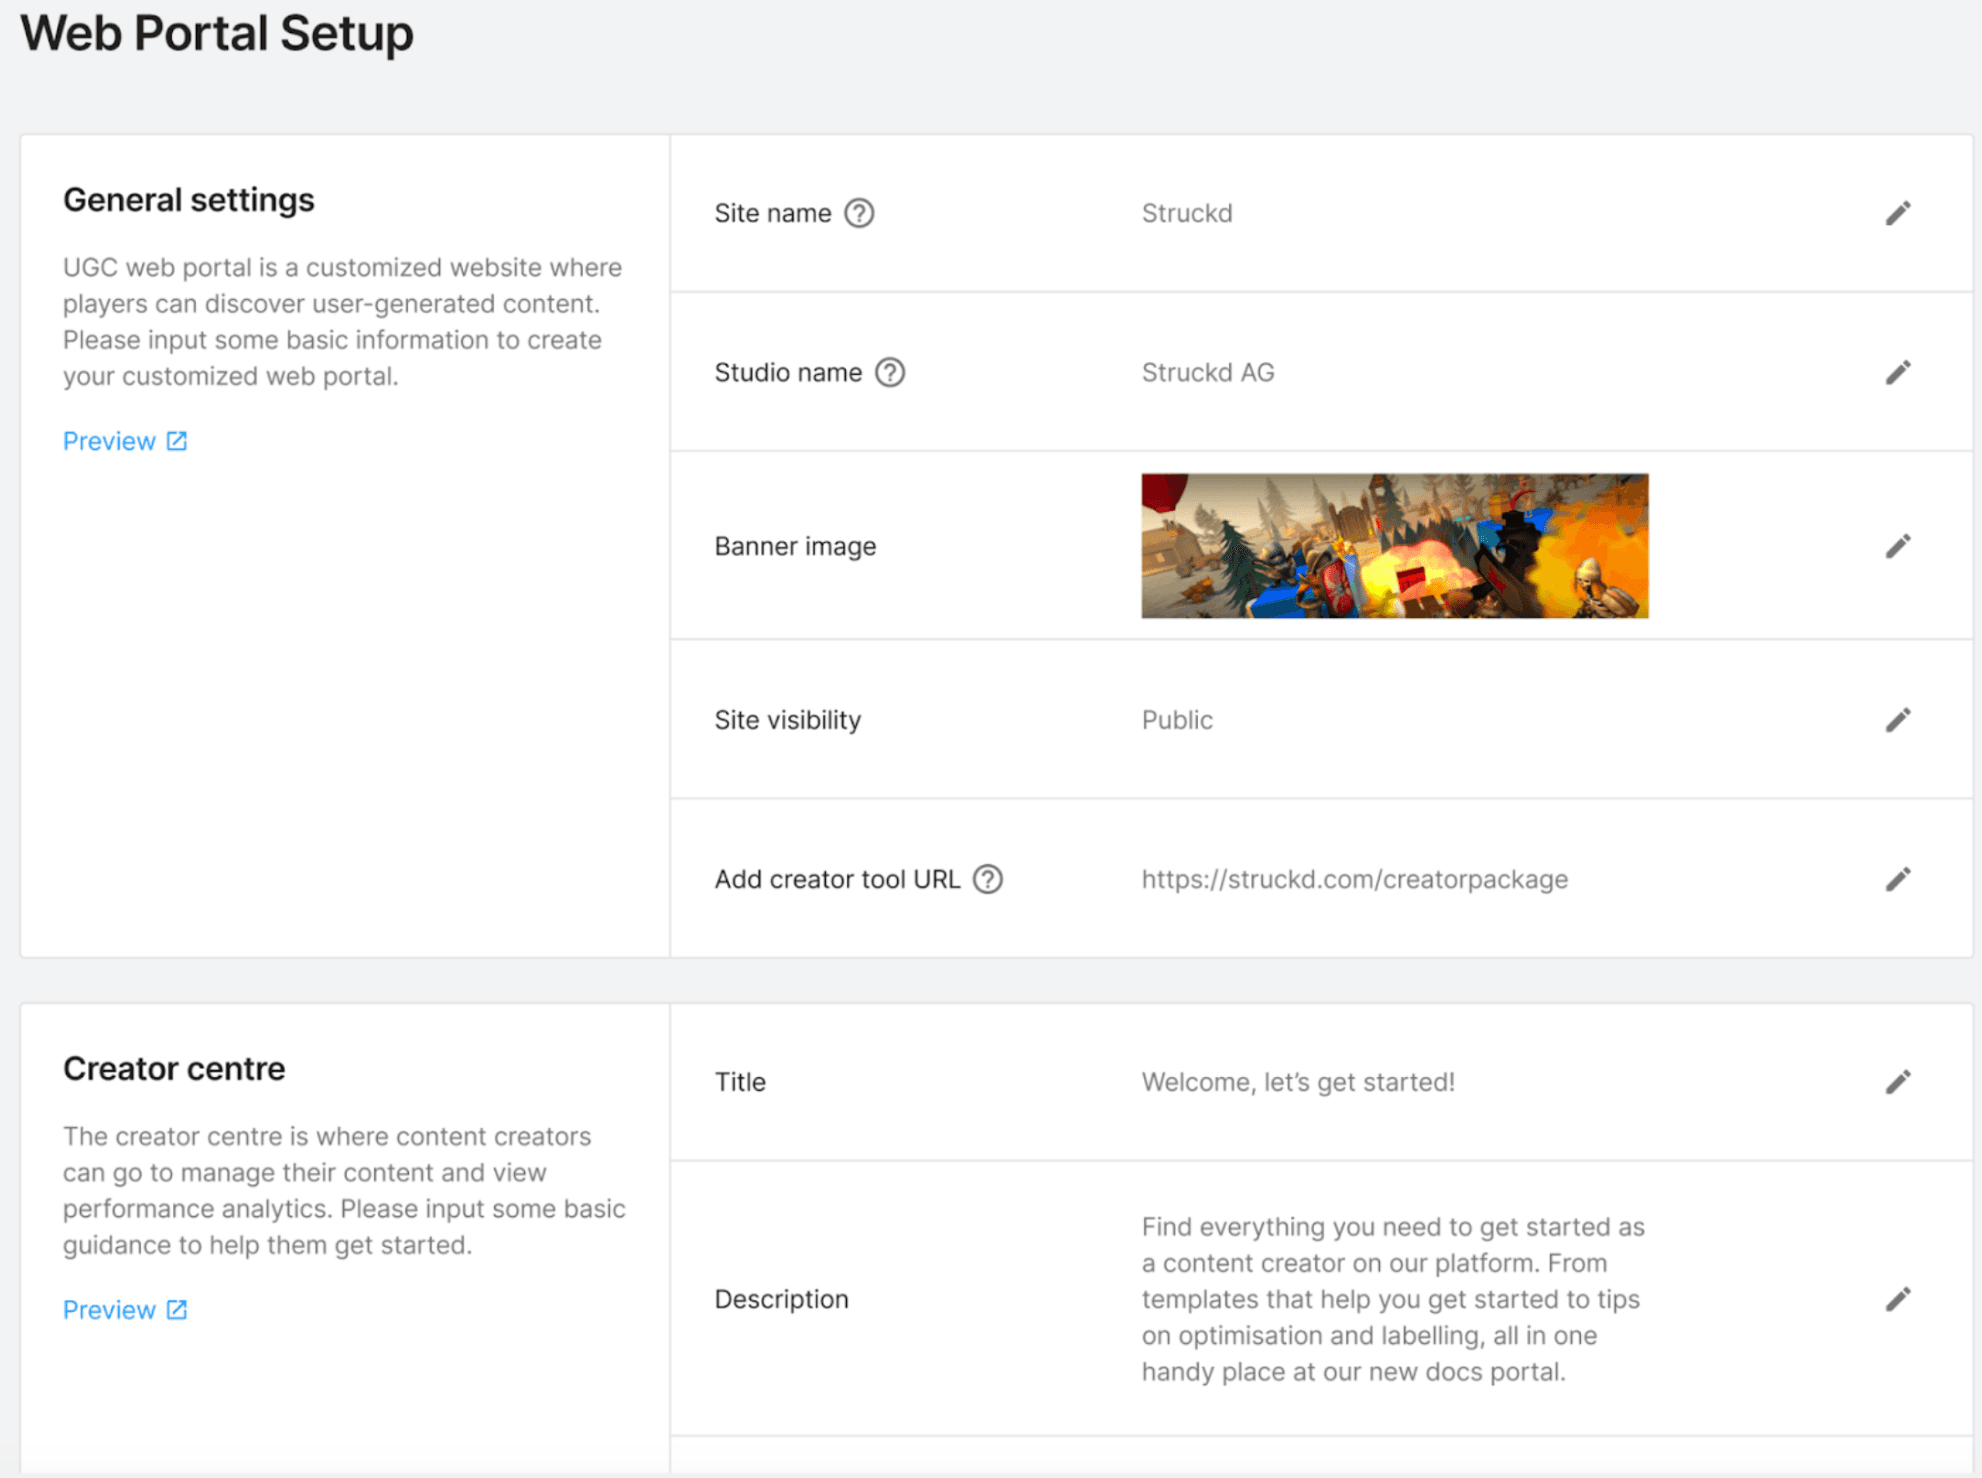Click pencil icon for Description row
Image resolution: width=1982 pixels, height=1478 pixels.
pyautogui.click(x=1897, y=1299)
